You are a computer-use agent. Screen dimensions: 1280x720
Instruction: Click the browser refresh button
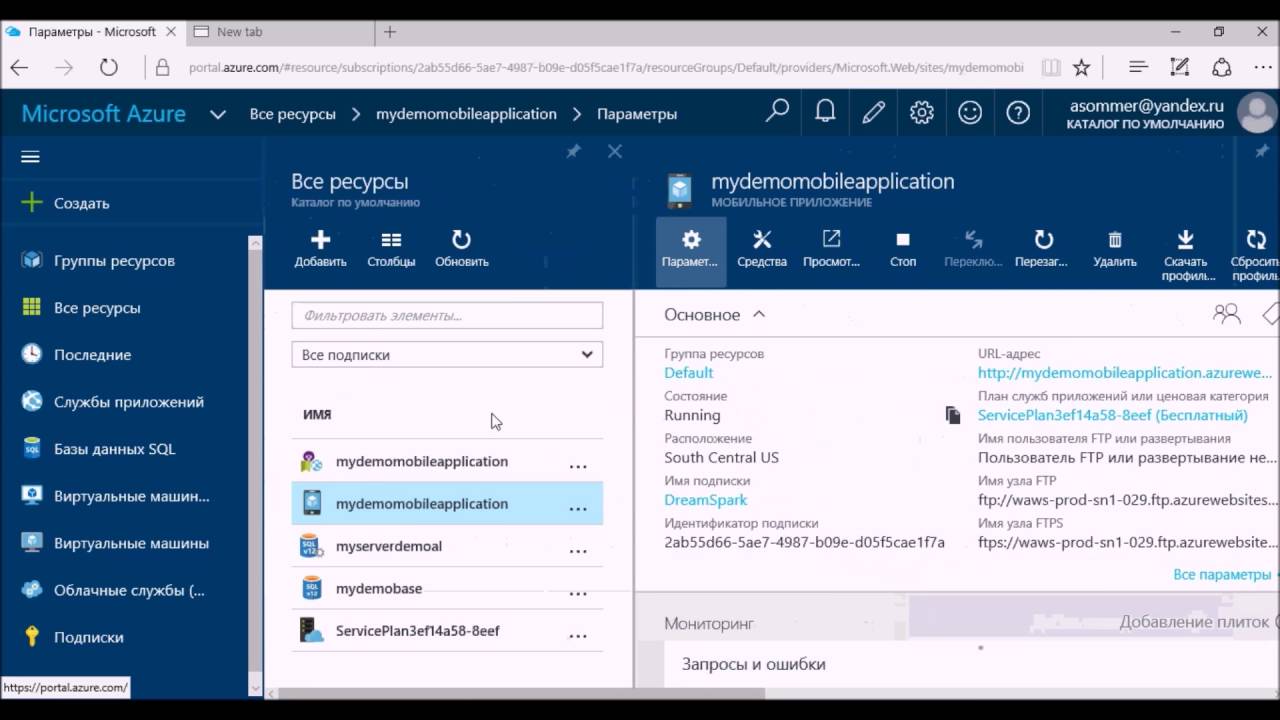pyautogui.click(x=109, y=68)
